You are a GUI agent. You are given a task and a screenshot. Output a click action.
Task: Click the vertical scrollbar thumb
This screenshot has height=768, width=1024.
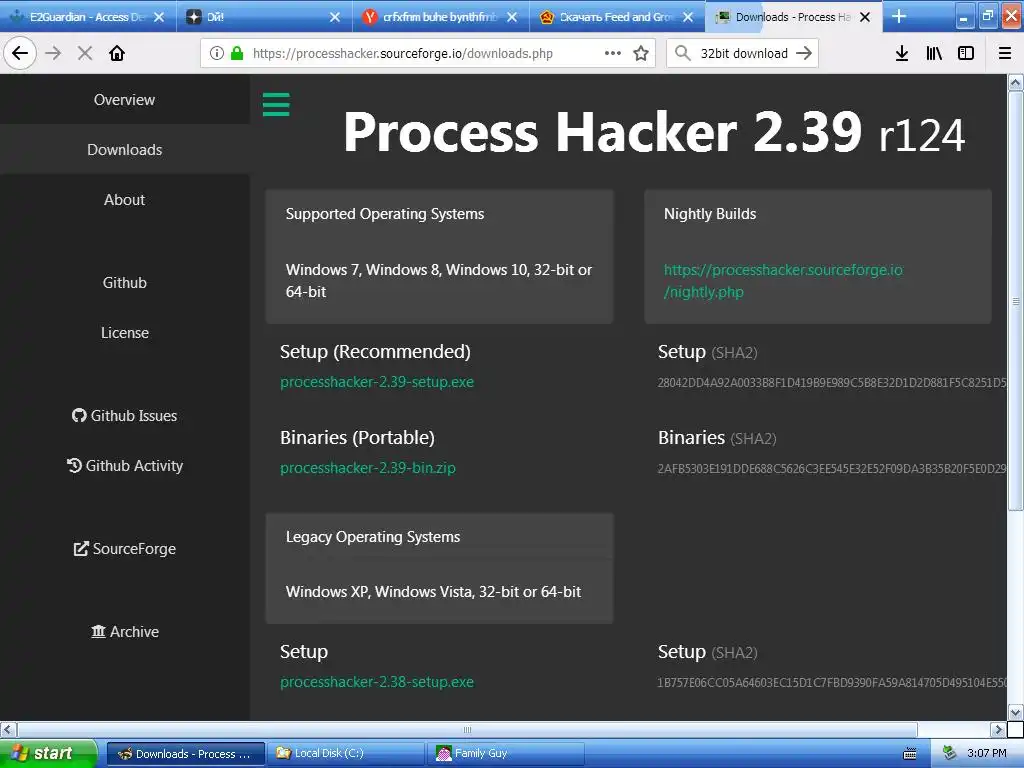[x=1015, y=300]
